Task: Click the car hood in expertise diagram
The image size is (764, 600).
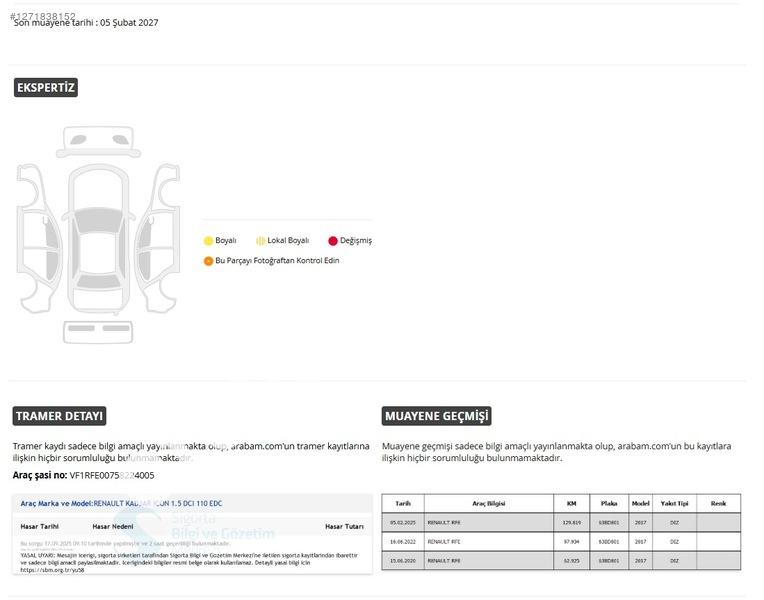Action: point(97,190)
